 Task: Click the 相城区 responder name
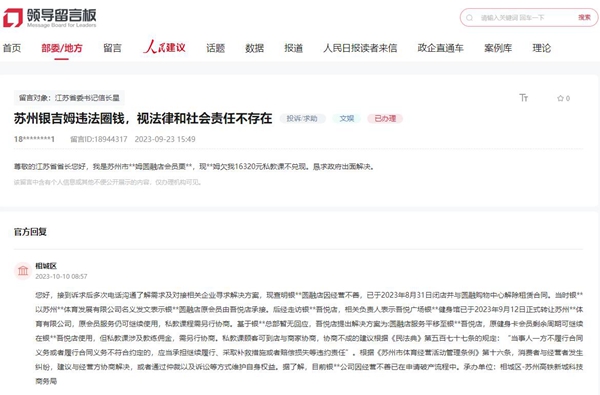coord(46,266)
